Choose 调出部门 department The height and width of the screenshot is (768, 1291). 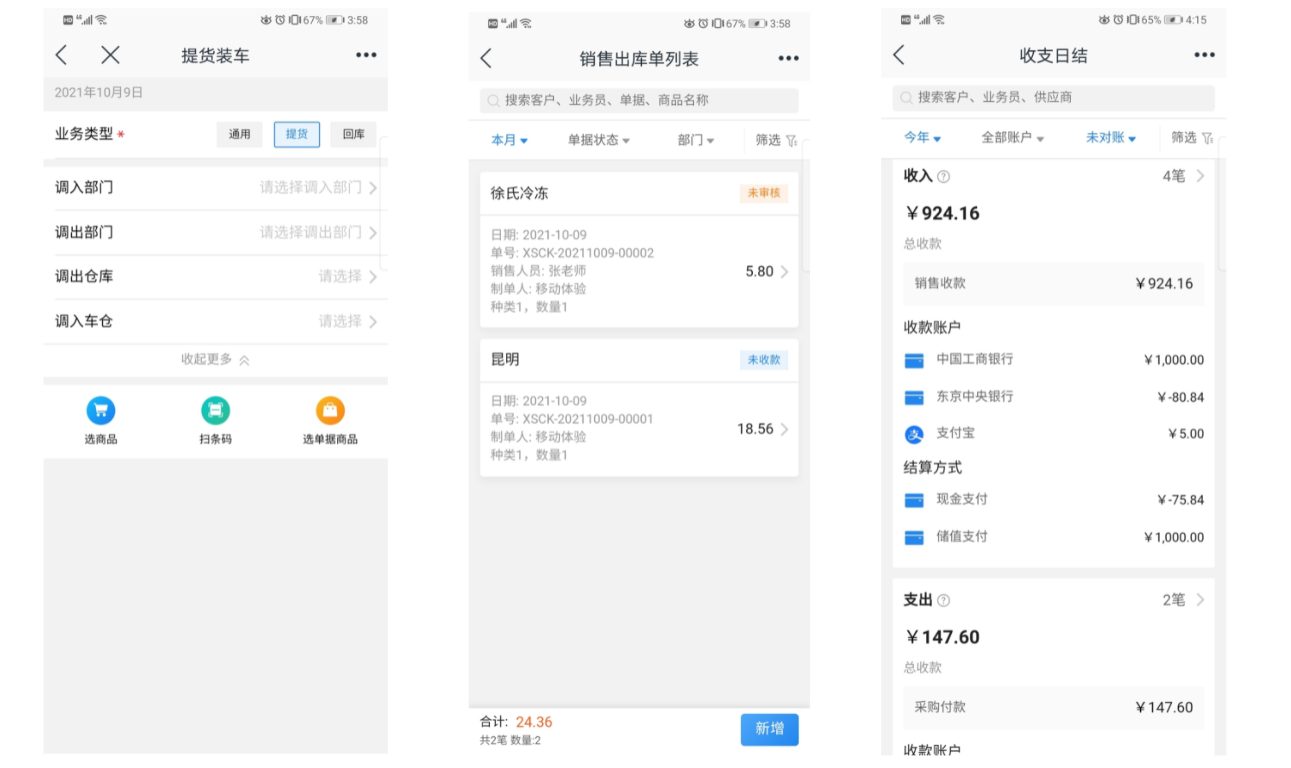point(216,233)
